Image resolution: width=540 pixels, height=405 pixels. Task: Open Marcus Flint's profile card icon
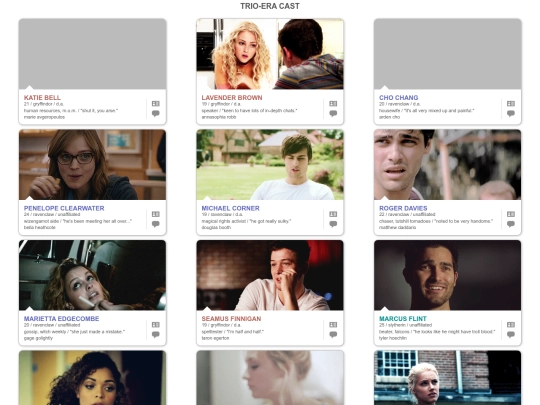coord(511,324)
